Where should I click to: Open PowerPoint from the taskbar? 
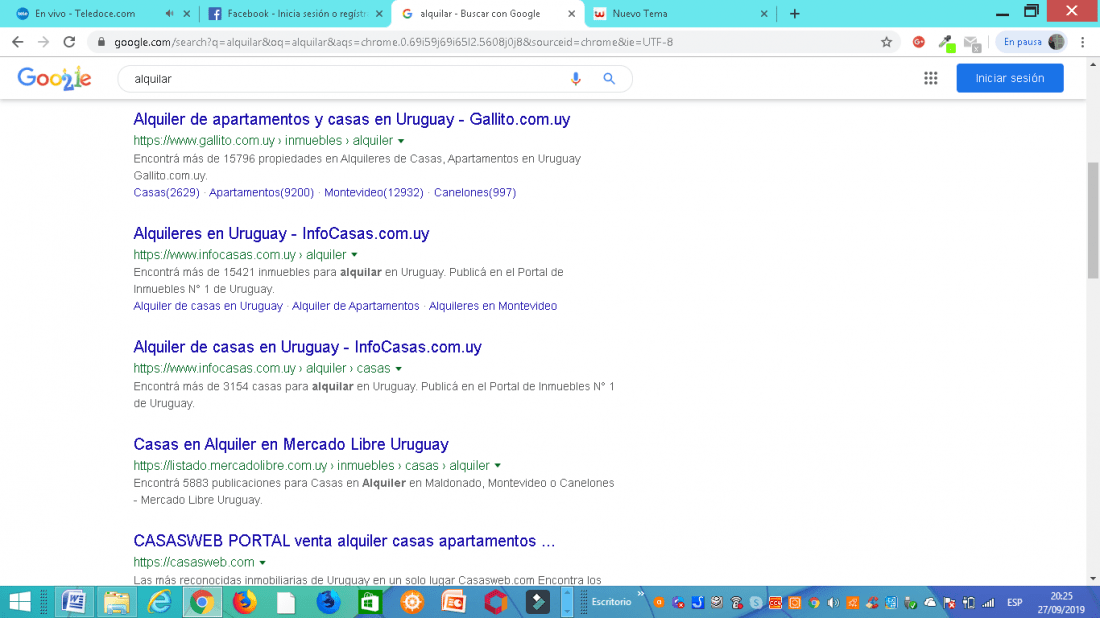click(454, 602)
